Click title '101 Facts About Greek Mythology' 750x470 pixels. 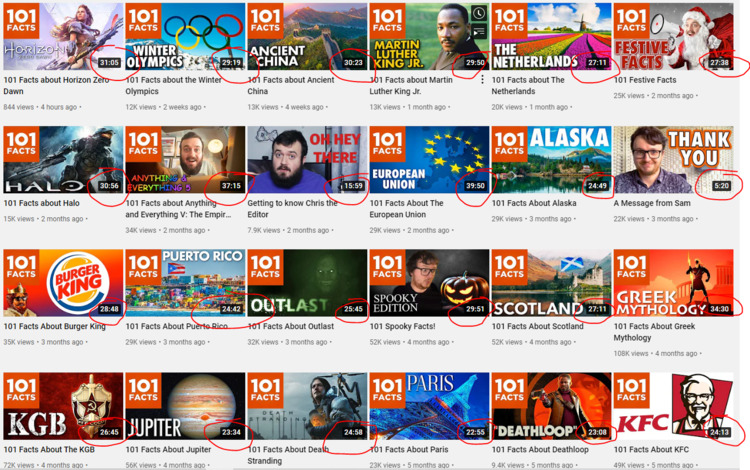point(654,332)
